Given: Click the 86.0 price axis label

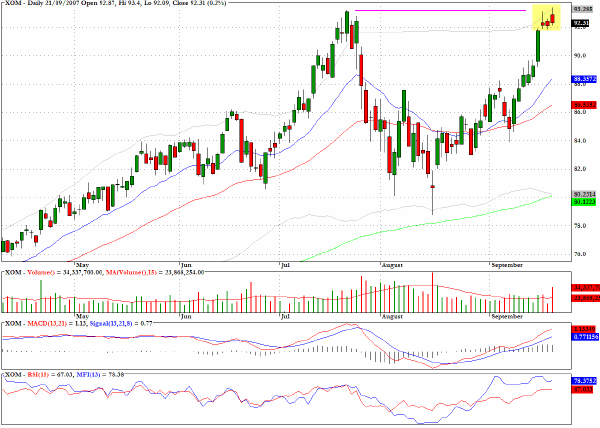Looking at the screenshot, I should tap(579, 112).
